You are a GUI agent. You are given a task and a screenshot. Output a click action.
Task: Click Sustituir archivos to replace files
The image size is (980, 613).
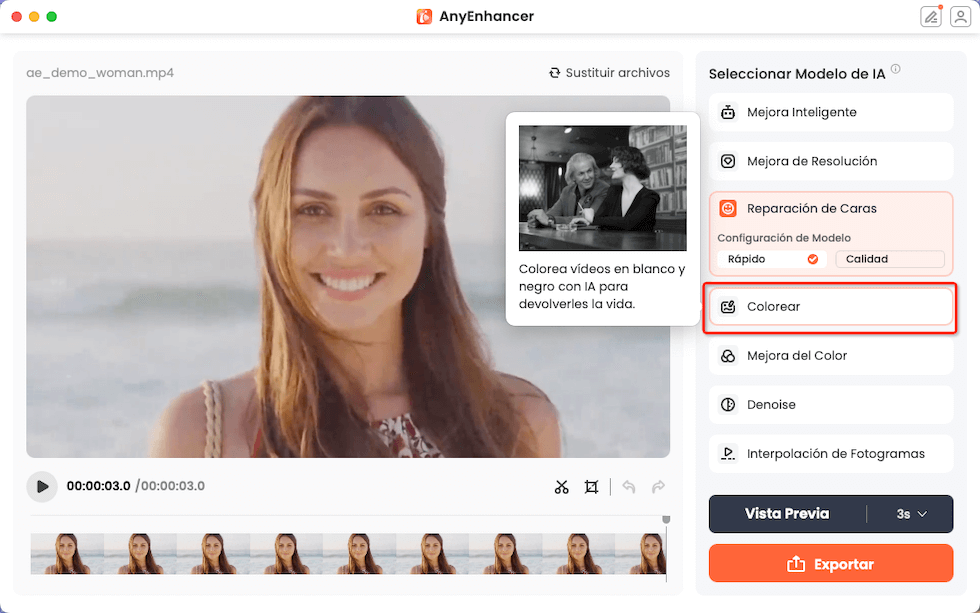coord(609,72)
